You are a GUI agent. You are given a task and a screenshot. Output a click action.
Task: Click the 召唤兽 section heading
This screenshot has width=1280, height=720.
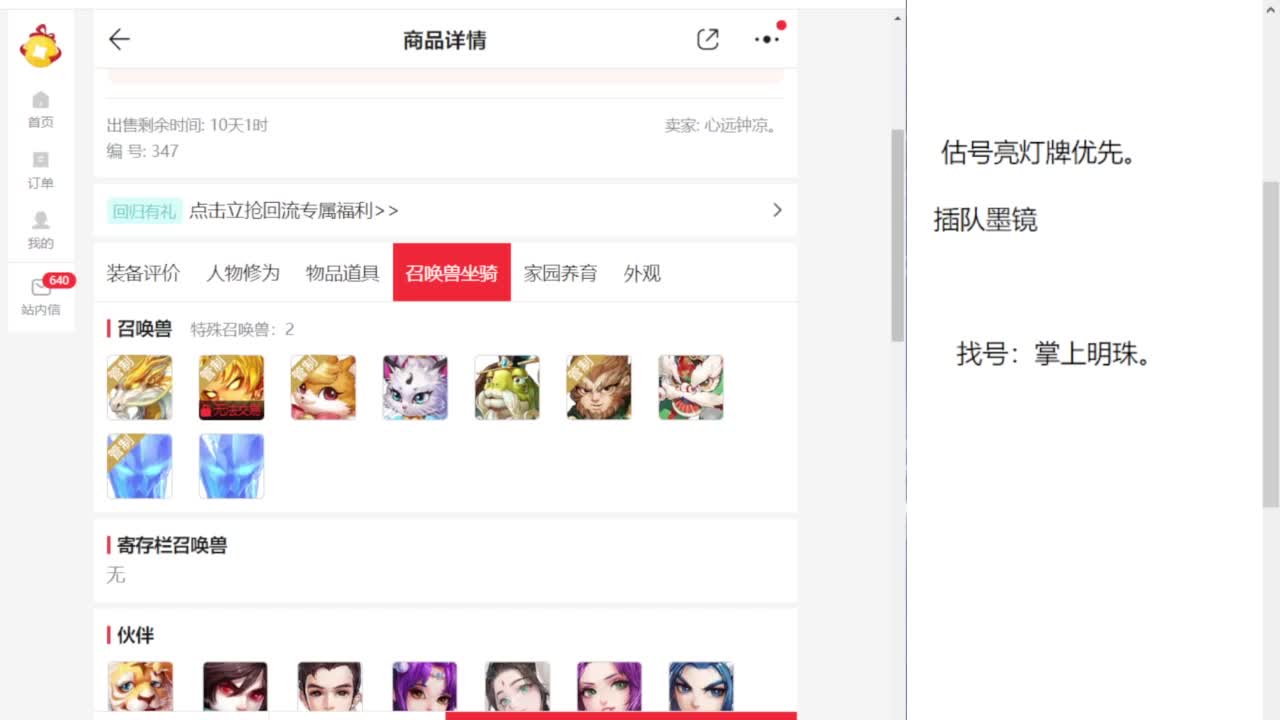coord(145,329)
